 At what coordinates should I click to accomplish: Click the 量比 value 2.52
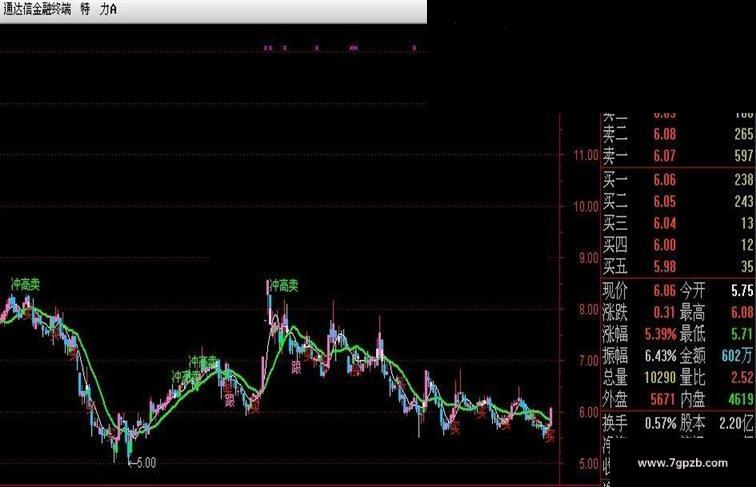pos(742,377)
